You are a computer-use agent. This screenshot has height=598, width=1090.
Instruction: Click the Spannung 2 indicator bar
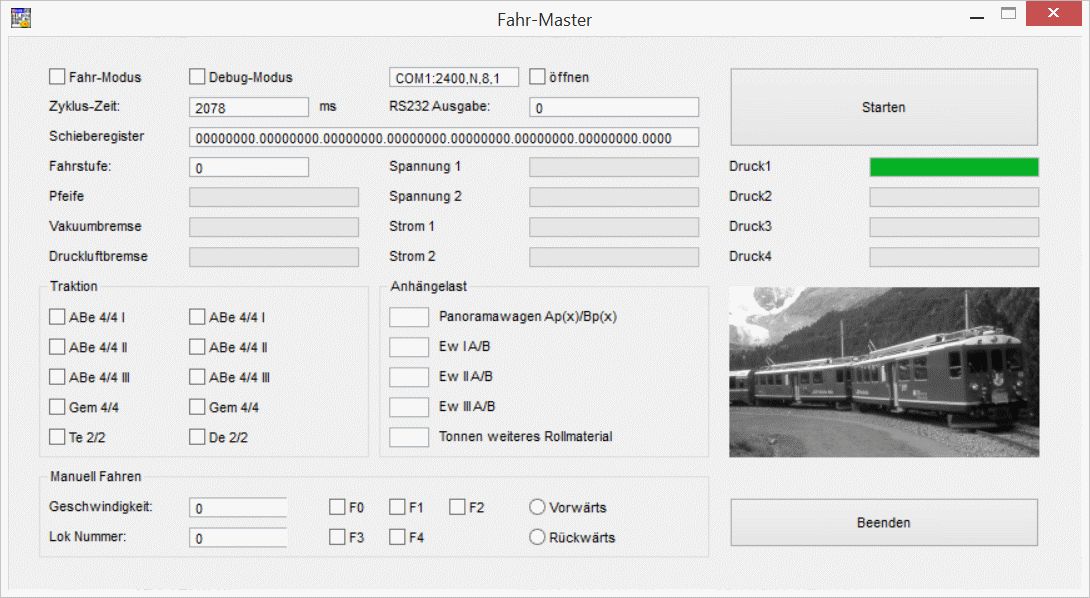614,197
